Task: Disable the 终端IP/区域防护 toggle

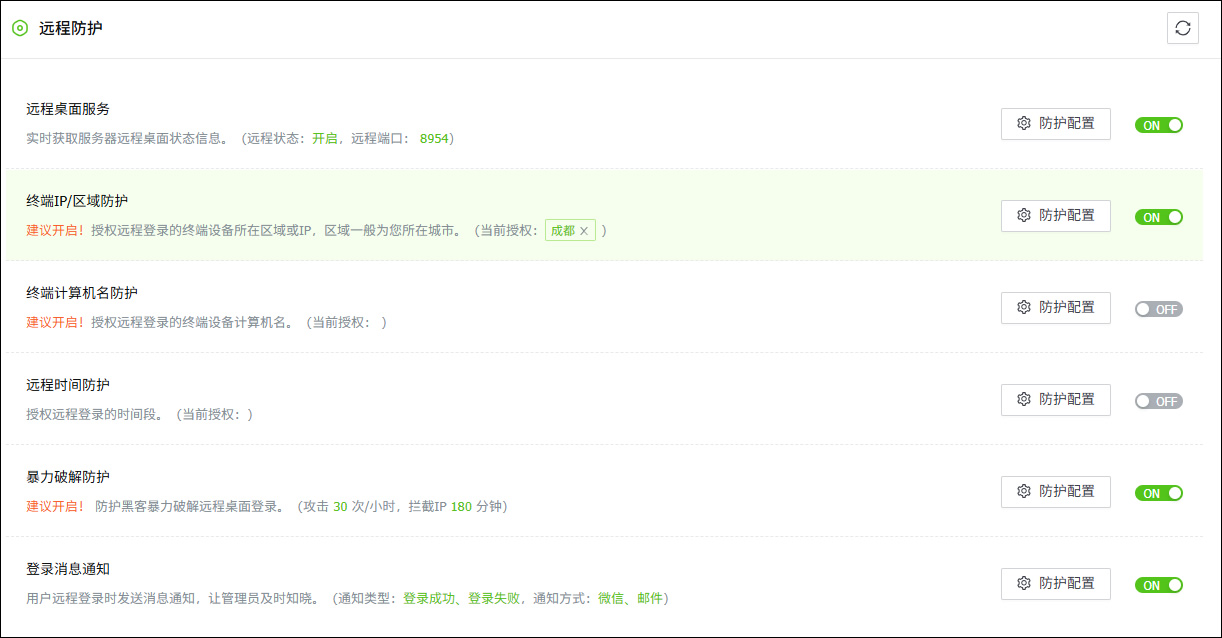Action: pos(1158,216)
